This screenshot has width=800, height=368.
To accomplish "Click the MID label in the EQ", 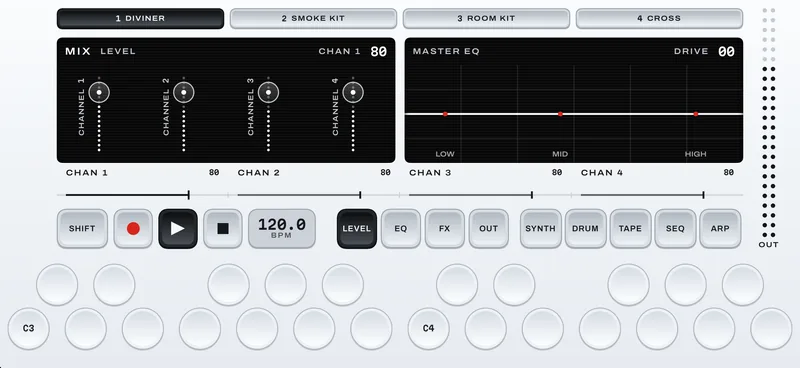I will [560, 154].
